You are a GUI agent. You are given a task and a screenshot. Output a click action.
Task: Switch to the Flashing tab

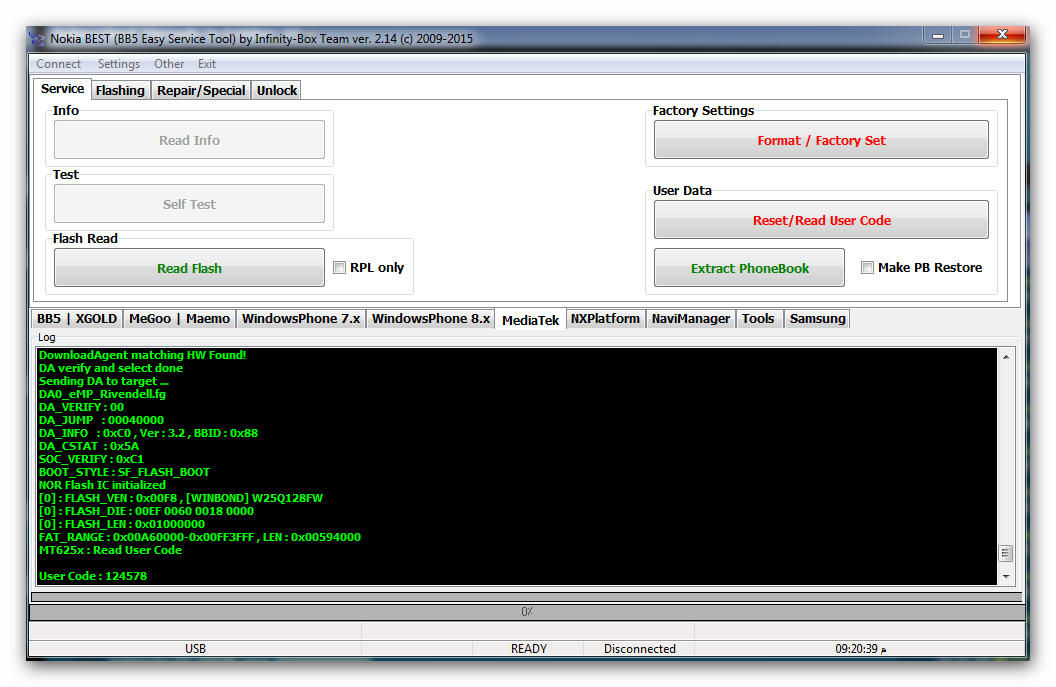coord(120,90)
